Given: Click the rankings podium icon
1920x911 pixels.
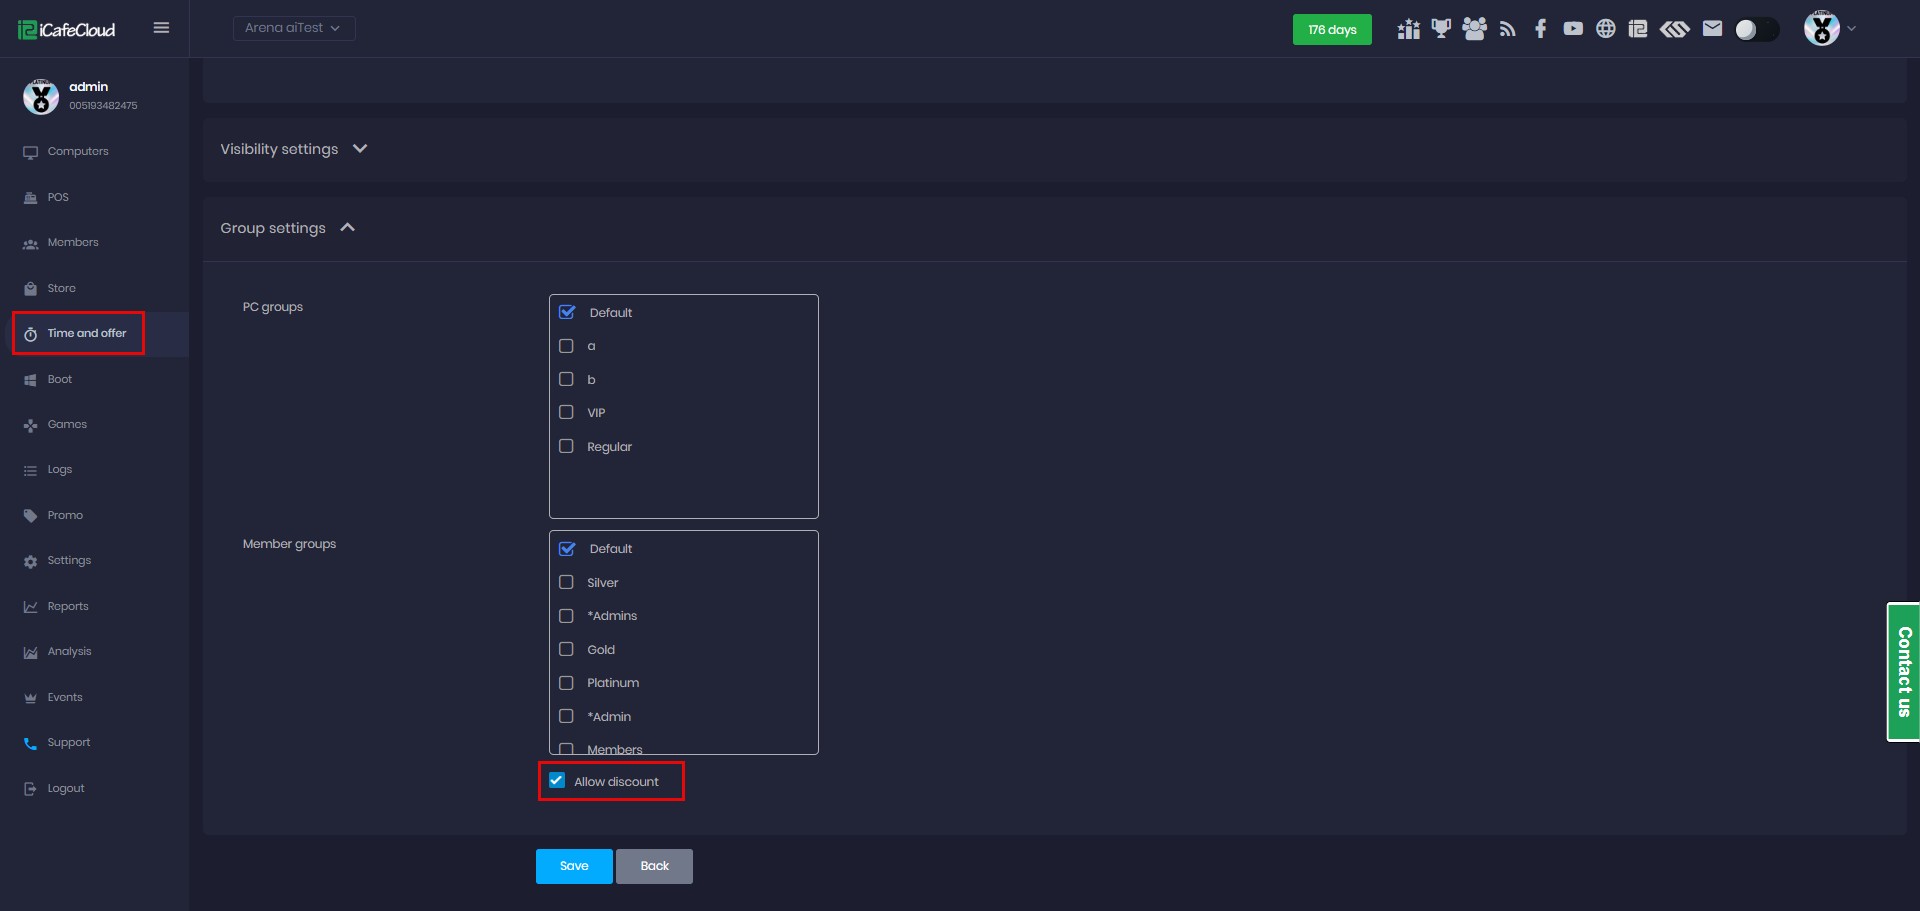Looking at the screenshot, I should pyautogui.click(x=1409, y=29).
